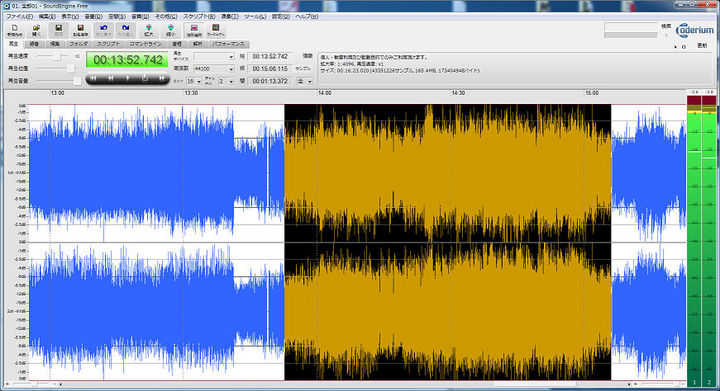
Task: Click the Zoom out (縮小) icon
Action: click(x=170, y=30)
